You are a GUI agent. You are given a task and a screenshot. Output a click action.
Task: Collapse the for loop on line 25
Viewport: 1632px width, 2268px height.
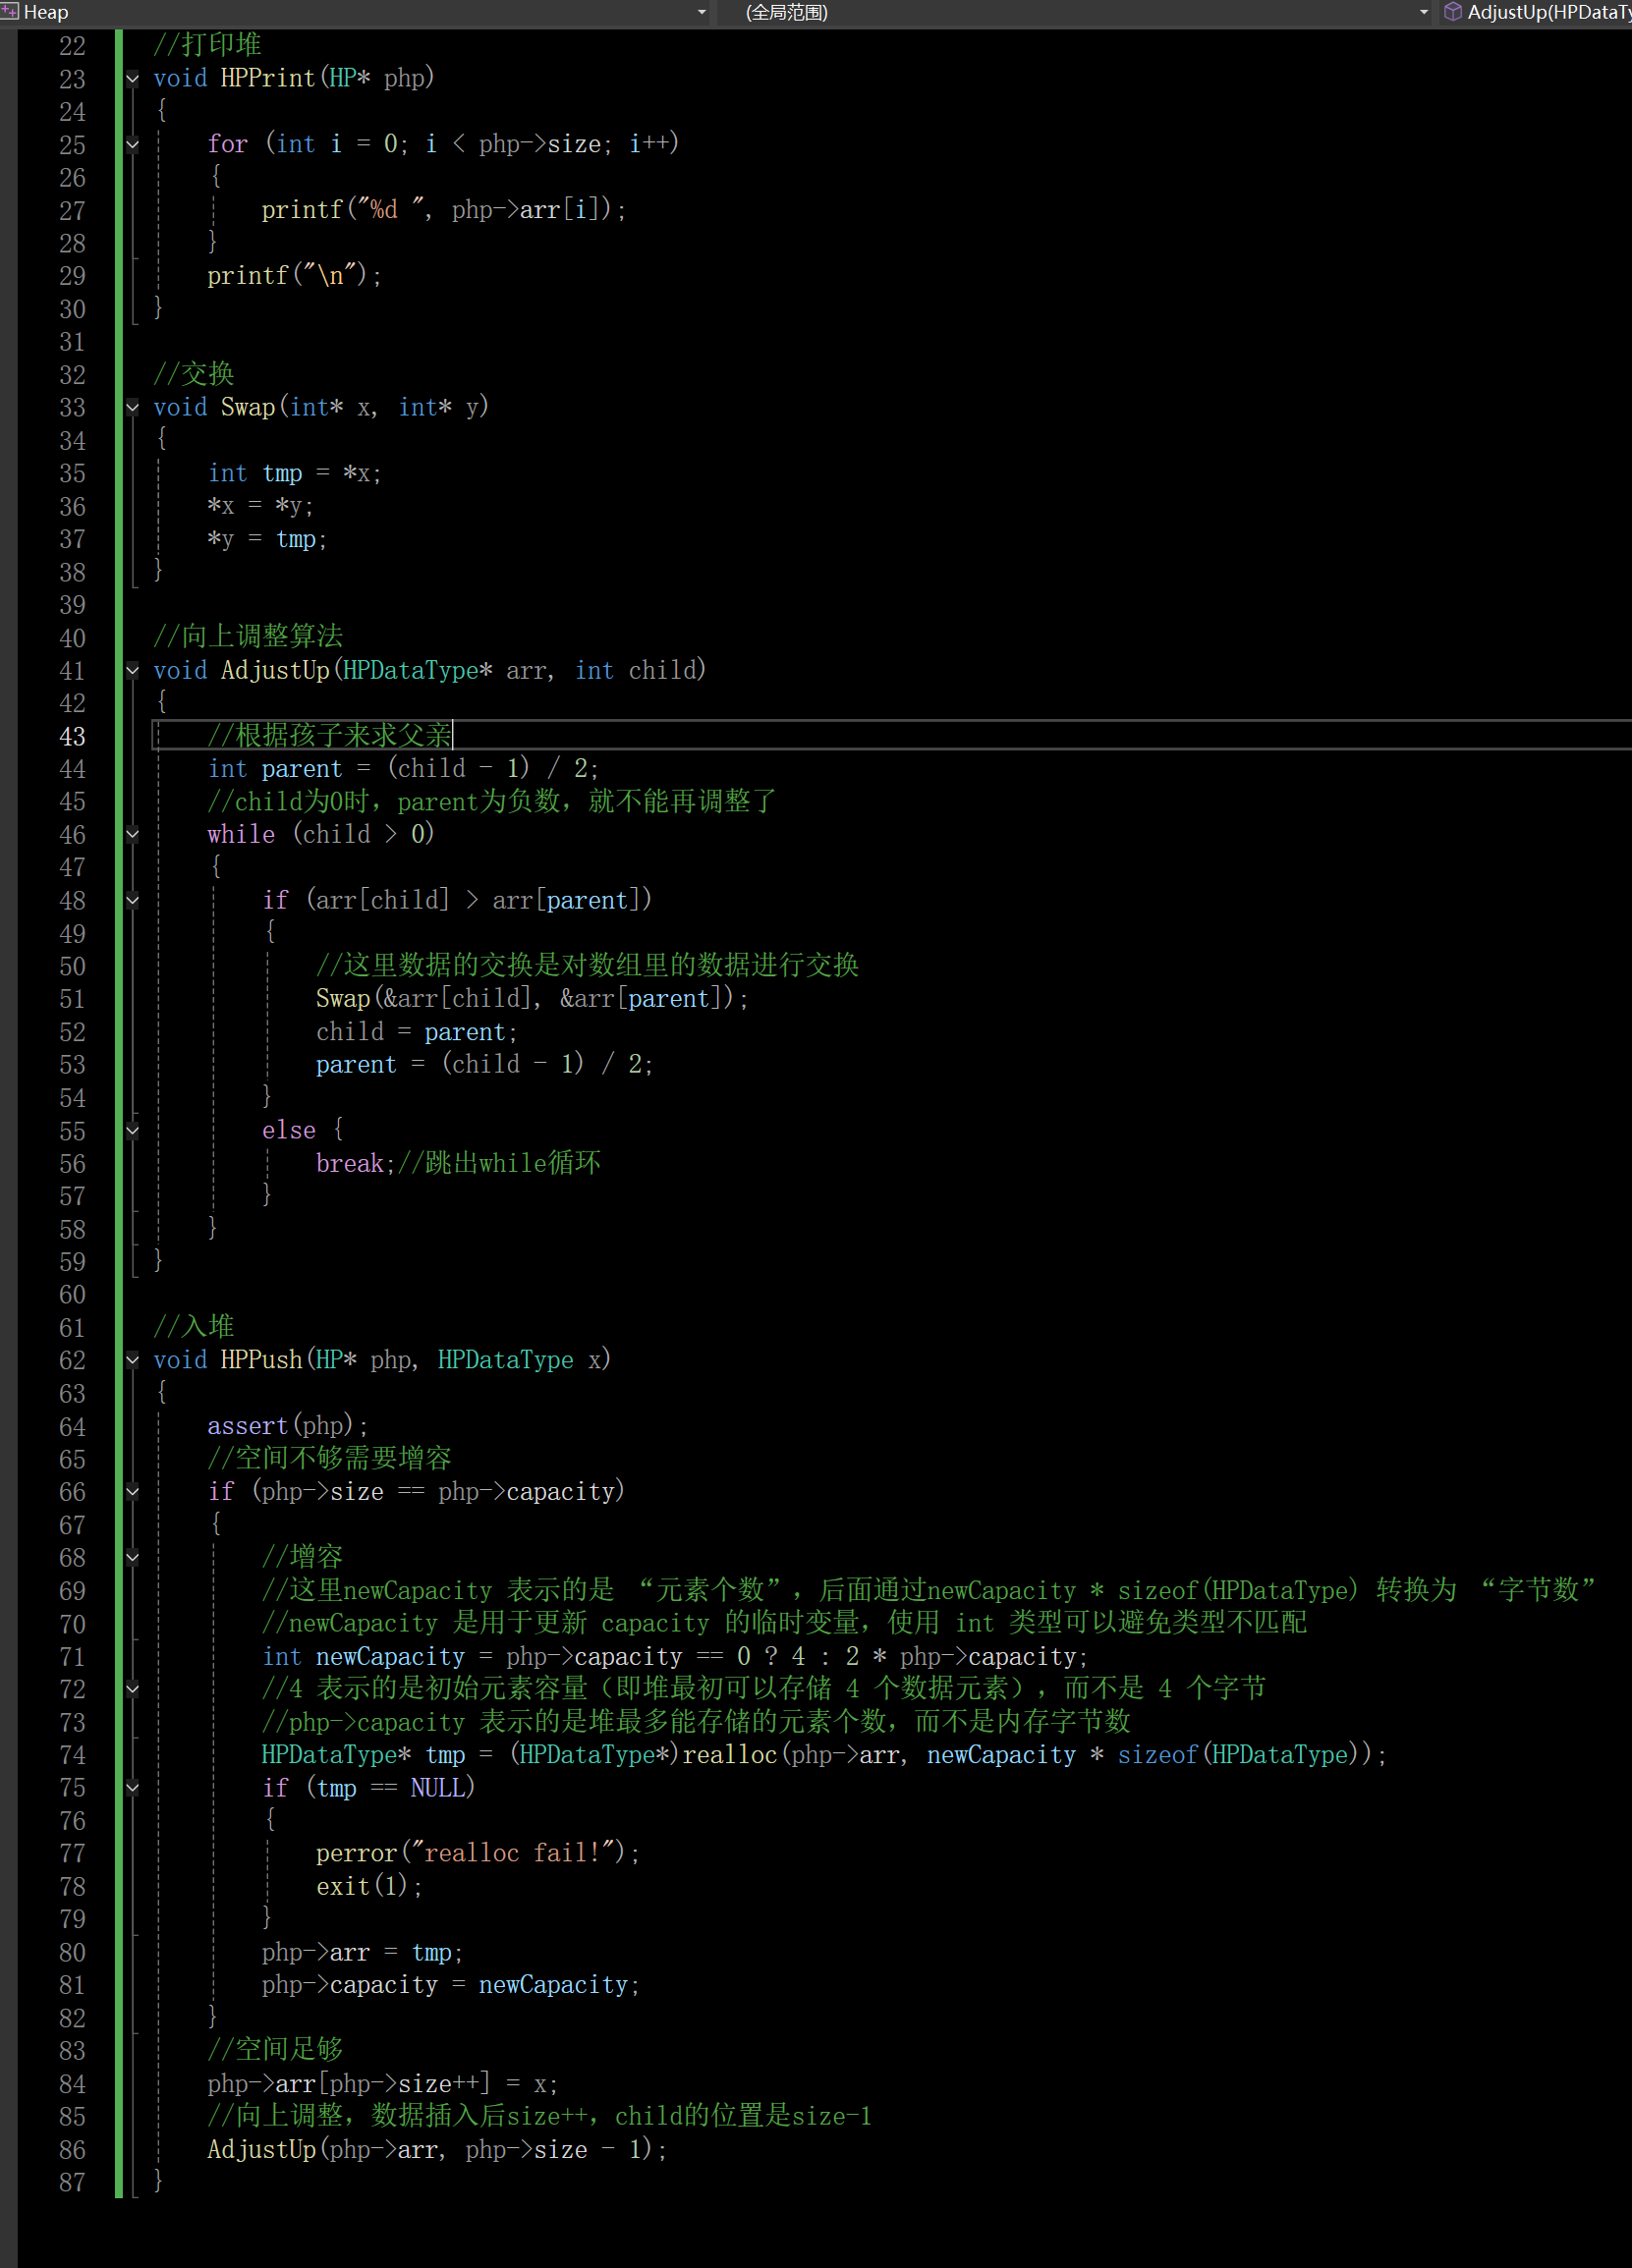coord(132,144)
